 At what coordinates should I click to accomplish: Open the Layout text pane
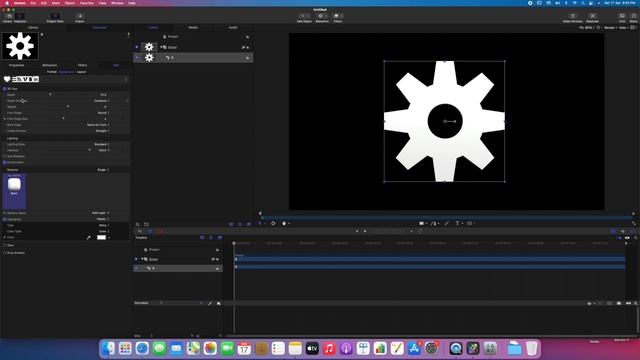(x=82, y=72)
